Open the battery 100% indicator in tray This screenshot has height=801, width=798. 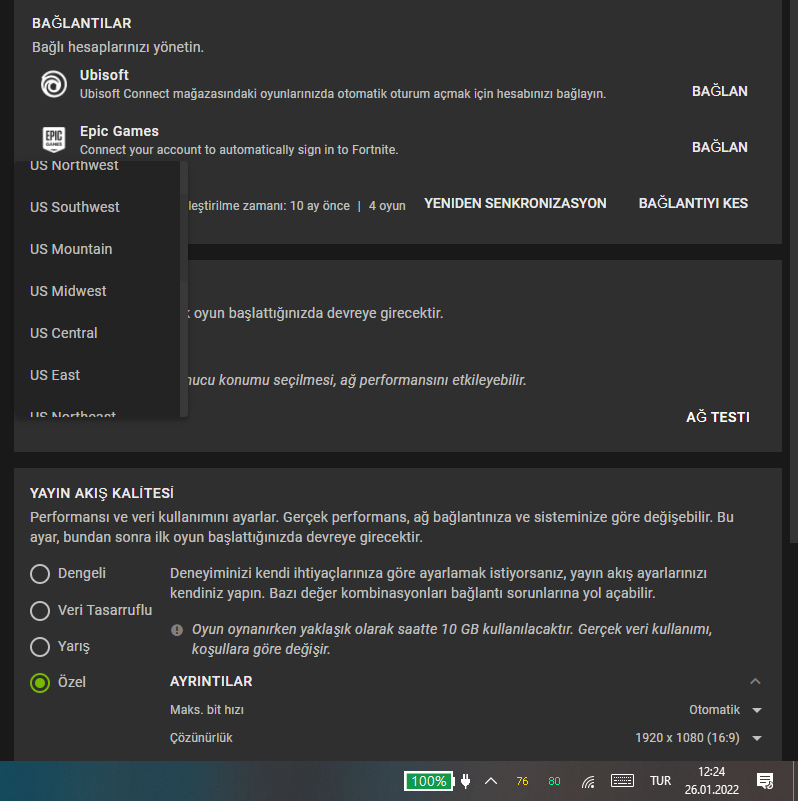pos(428,781)
